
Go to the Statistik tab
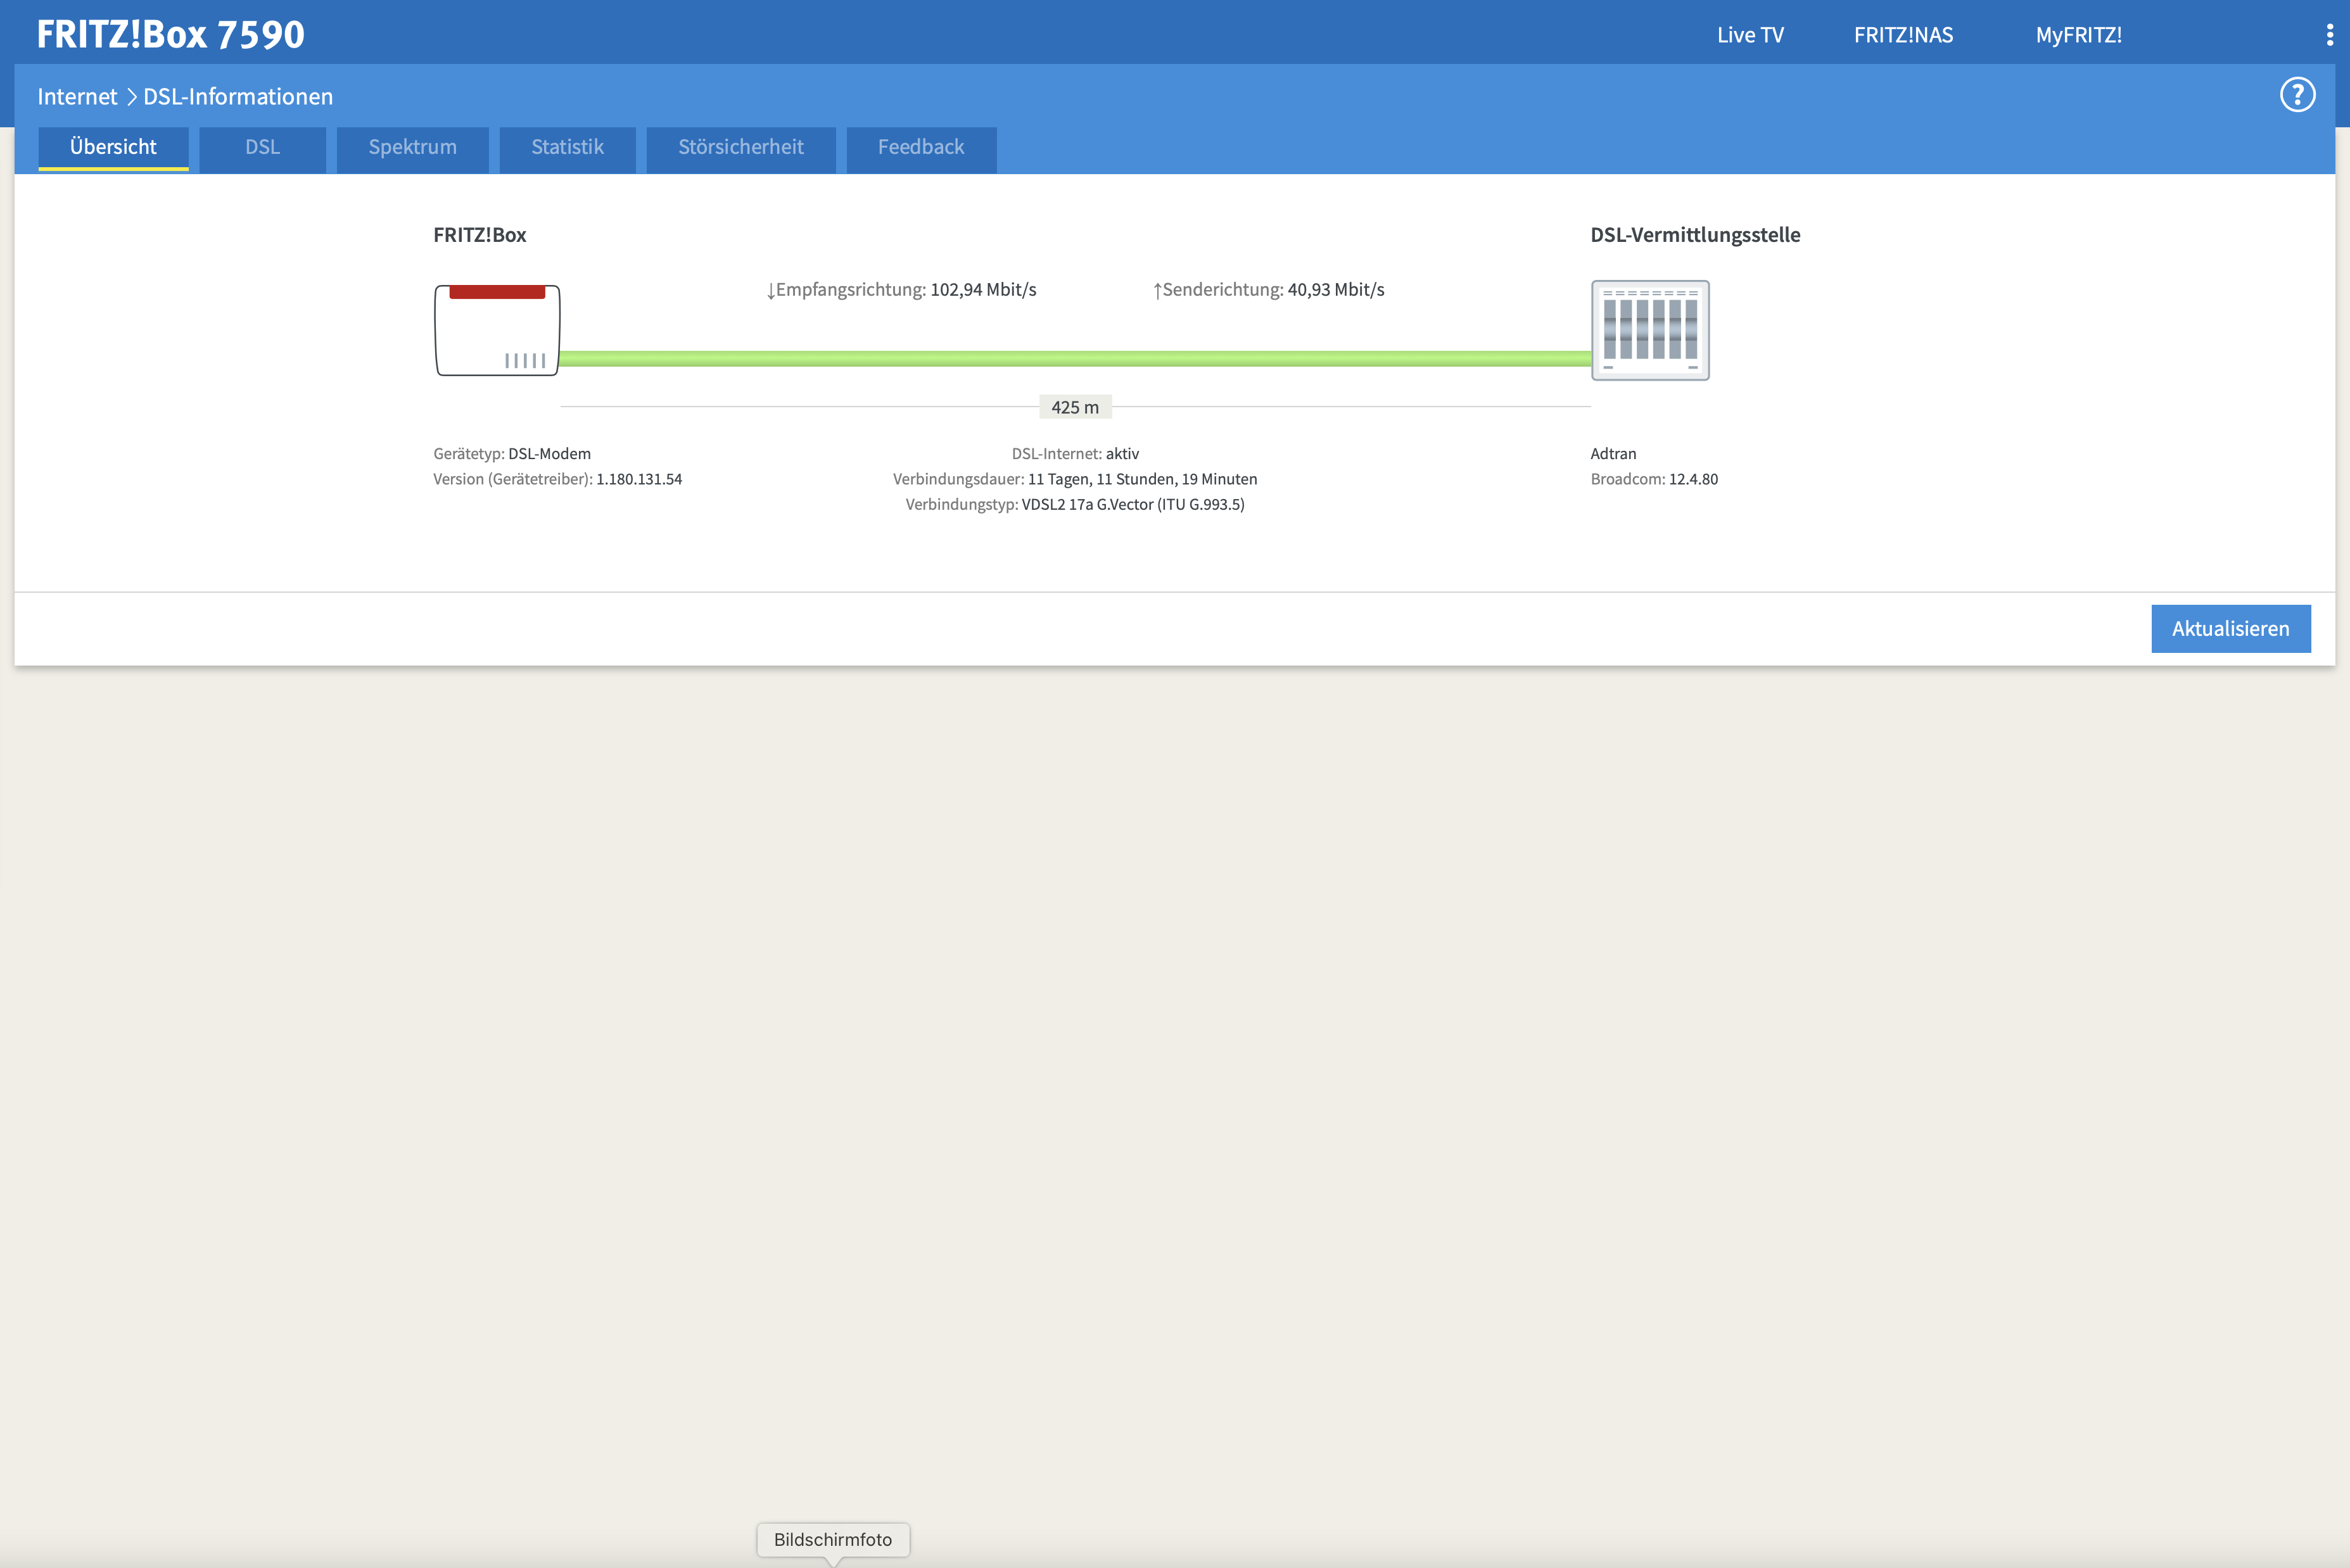(567, 148)
